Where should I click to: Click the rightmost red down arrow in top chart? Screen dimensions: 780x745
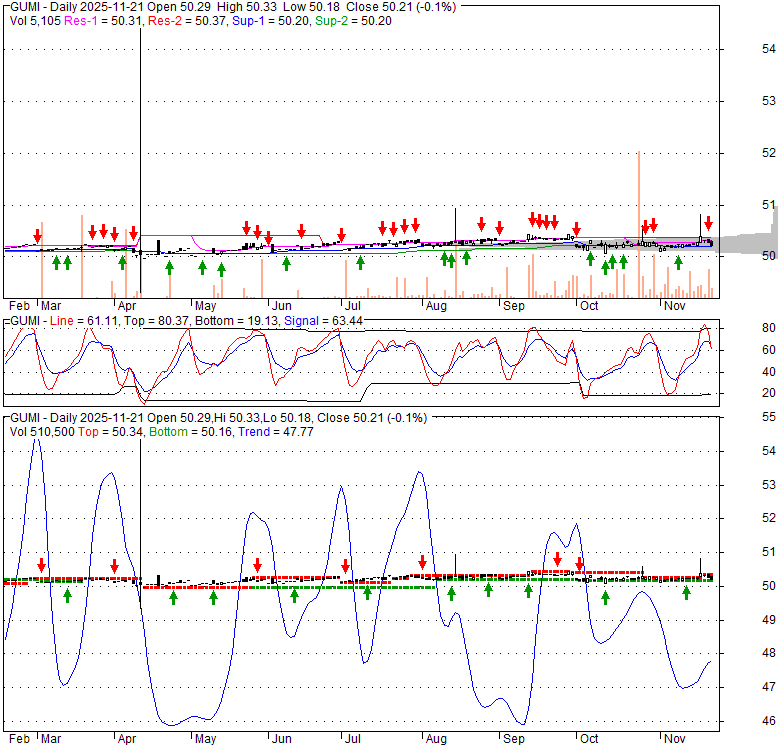click(x=708, y=223)
